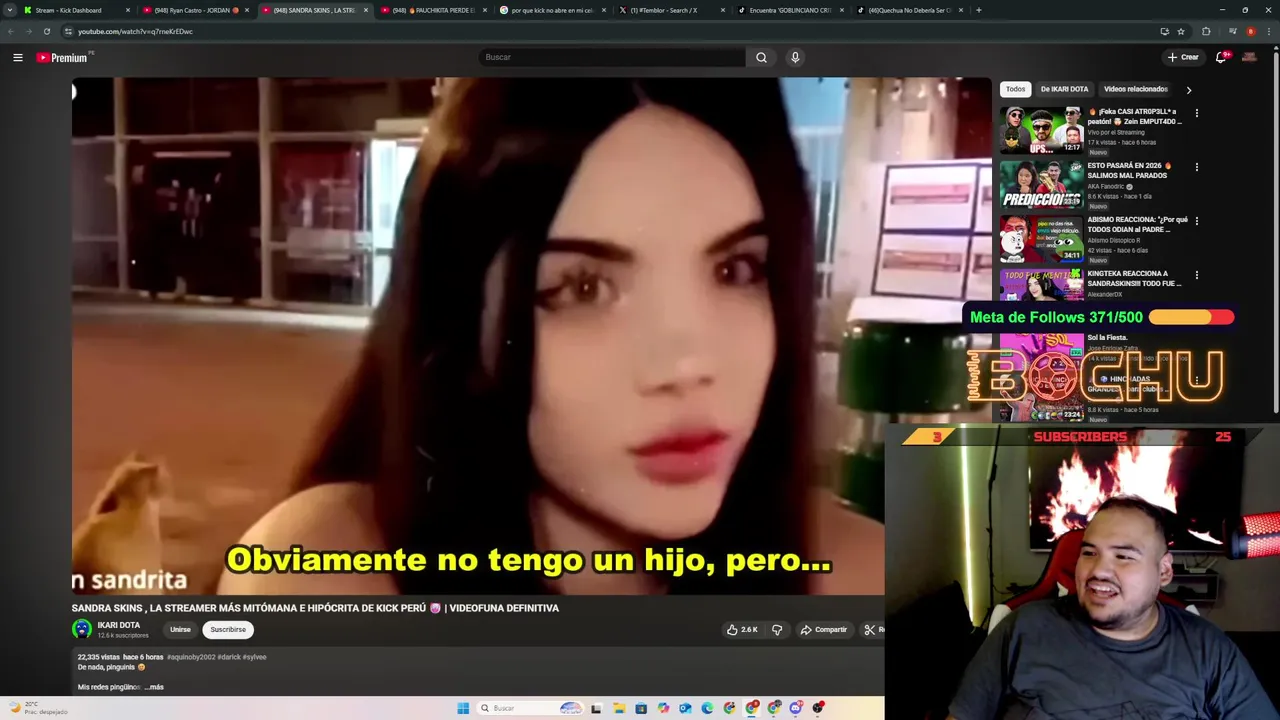This screenshot has width=1280, height=720.
Task: Expand description with ...más
Action: [154, 687]
